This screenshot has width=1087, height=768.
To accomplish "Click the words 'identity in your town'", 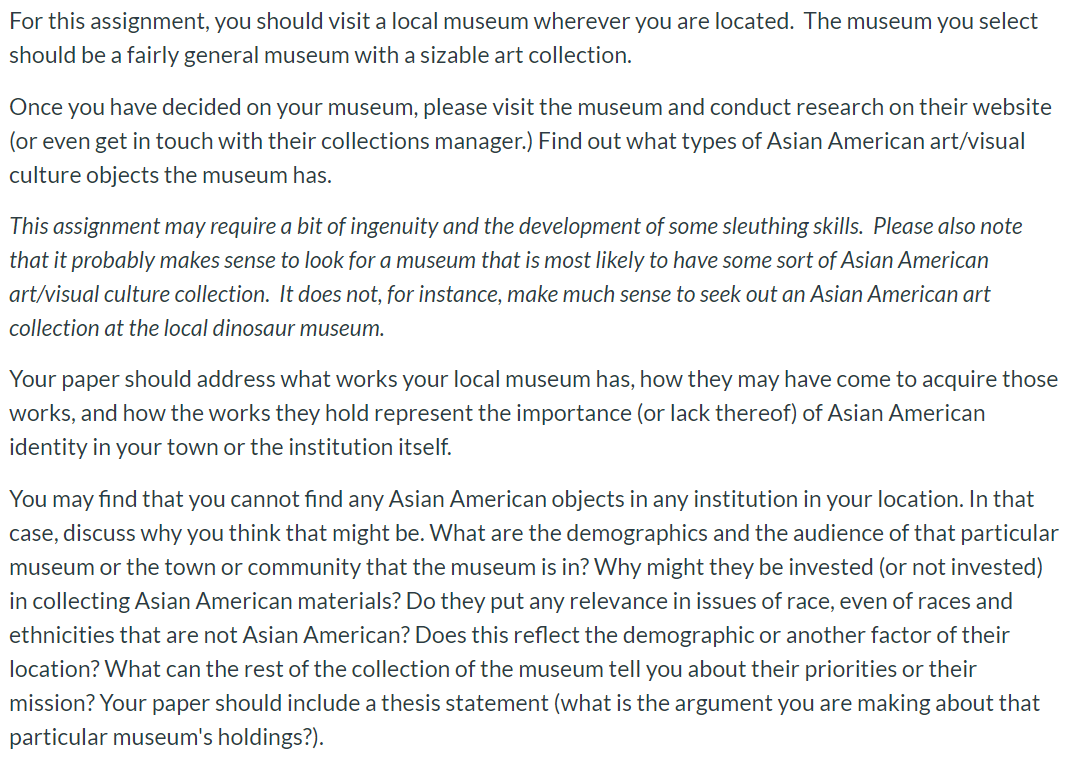I will 113,448.
